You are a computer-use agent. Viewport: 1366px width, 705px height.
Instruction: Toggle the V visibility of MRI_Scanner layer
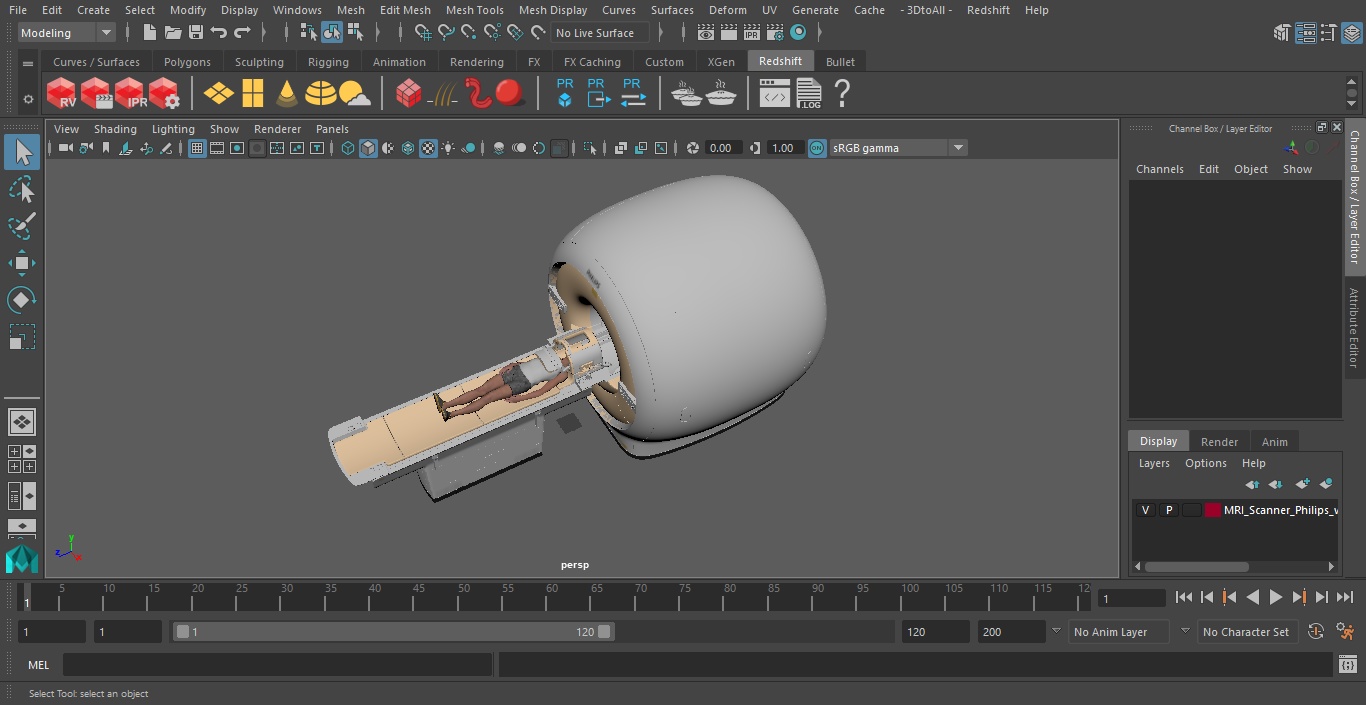1145,510
